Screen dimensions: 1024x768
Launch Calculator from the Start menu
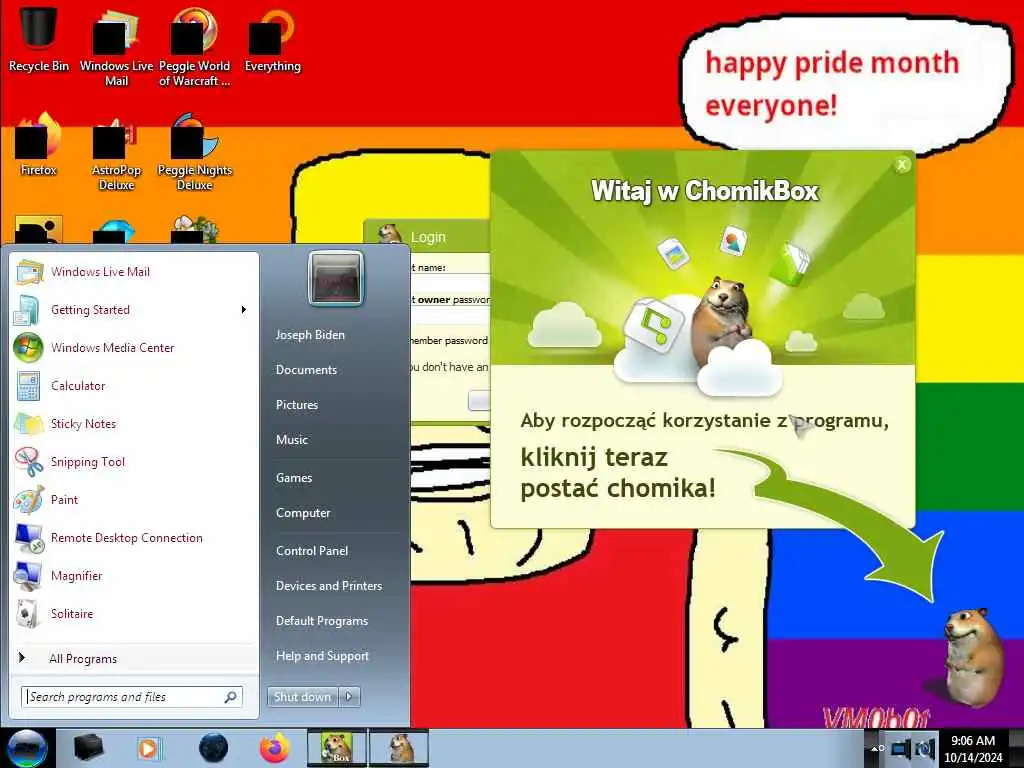point(134,385)
